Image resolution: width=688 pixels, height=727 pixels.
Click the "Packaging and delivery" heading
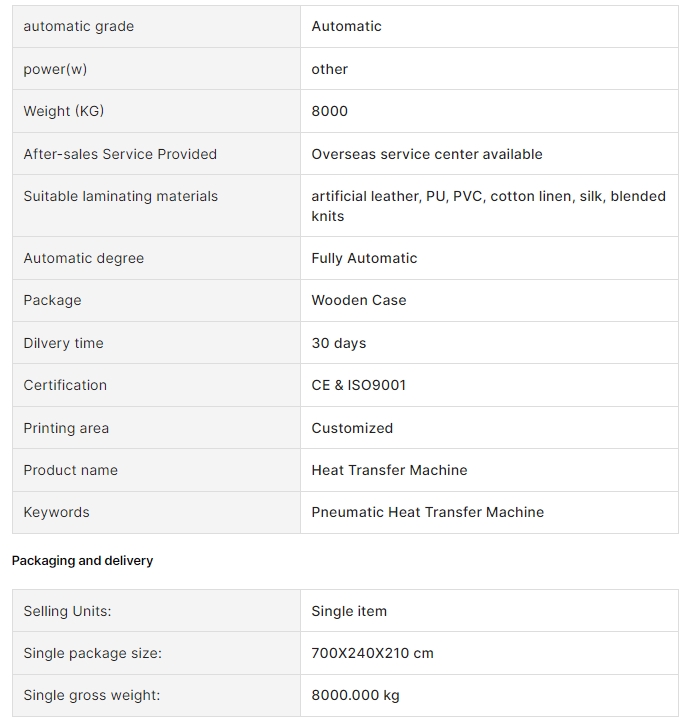coord(82,561)
